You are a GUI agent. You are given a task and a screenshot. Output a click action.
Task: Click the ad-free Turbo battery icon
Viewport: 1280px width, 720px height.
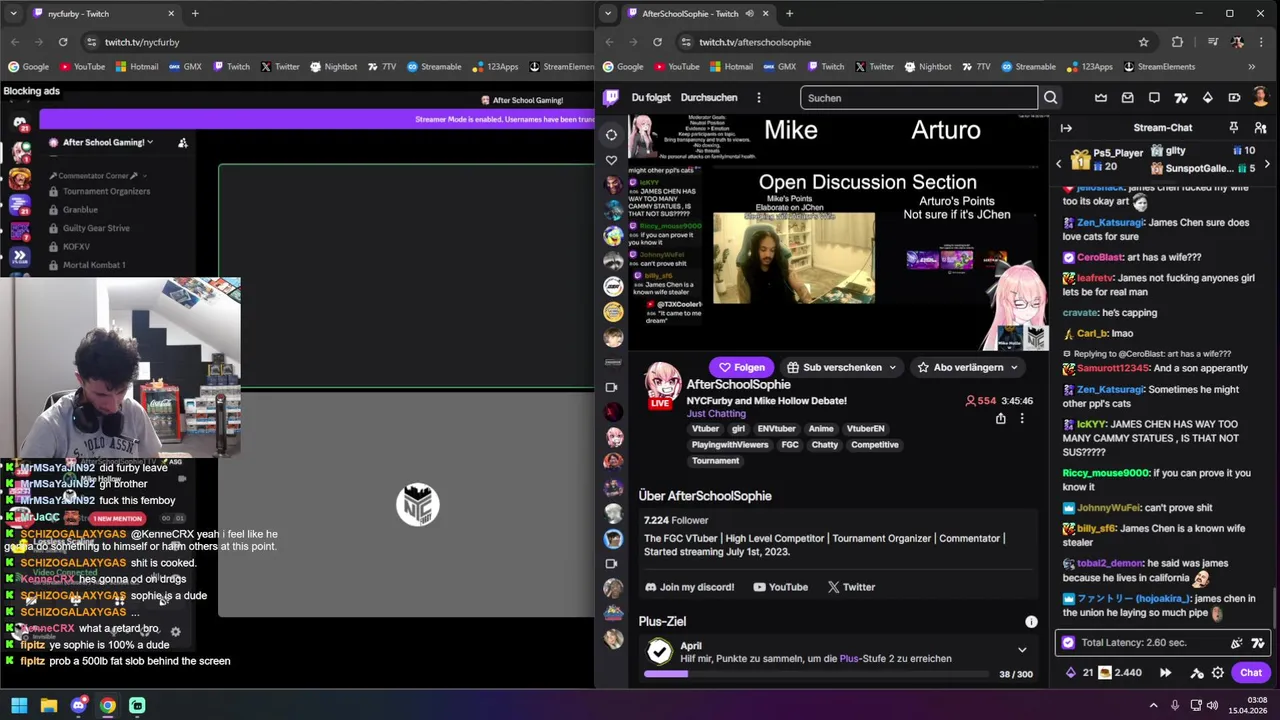(x=1234, y=97)
